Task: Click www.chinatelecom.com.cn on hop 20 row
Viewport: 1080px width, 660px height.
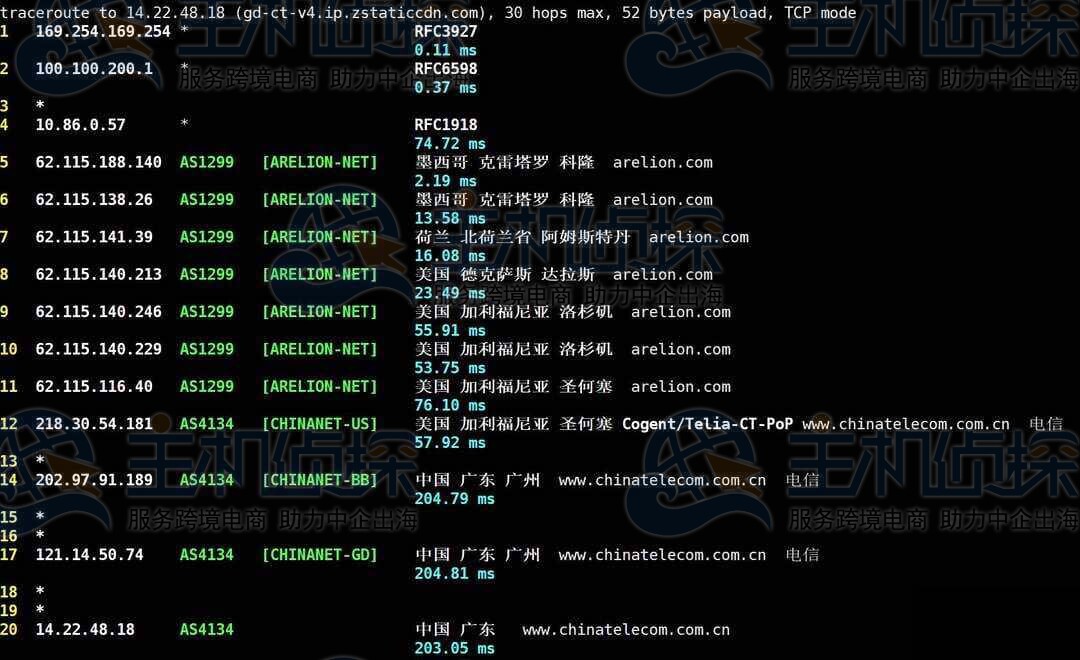Action: (x=626, y=629)
